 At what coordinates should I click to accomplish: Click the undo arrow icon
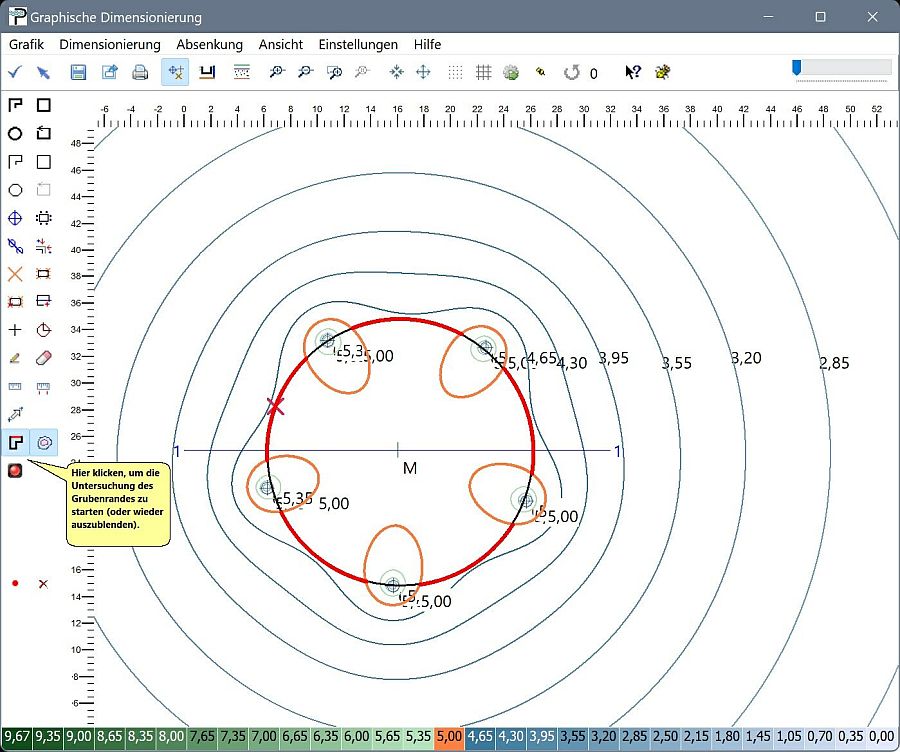(572, 72)
